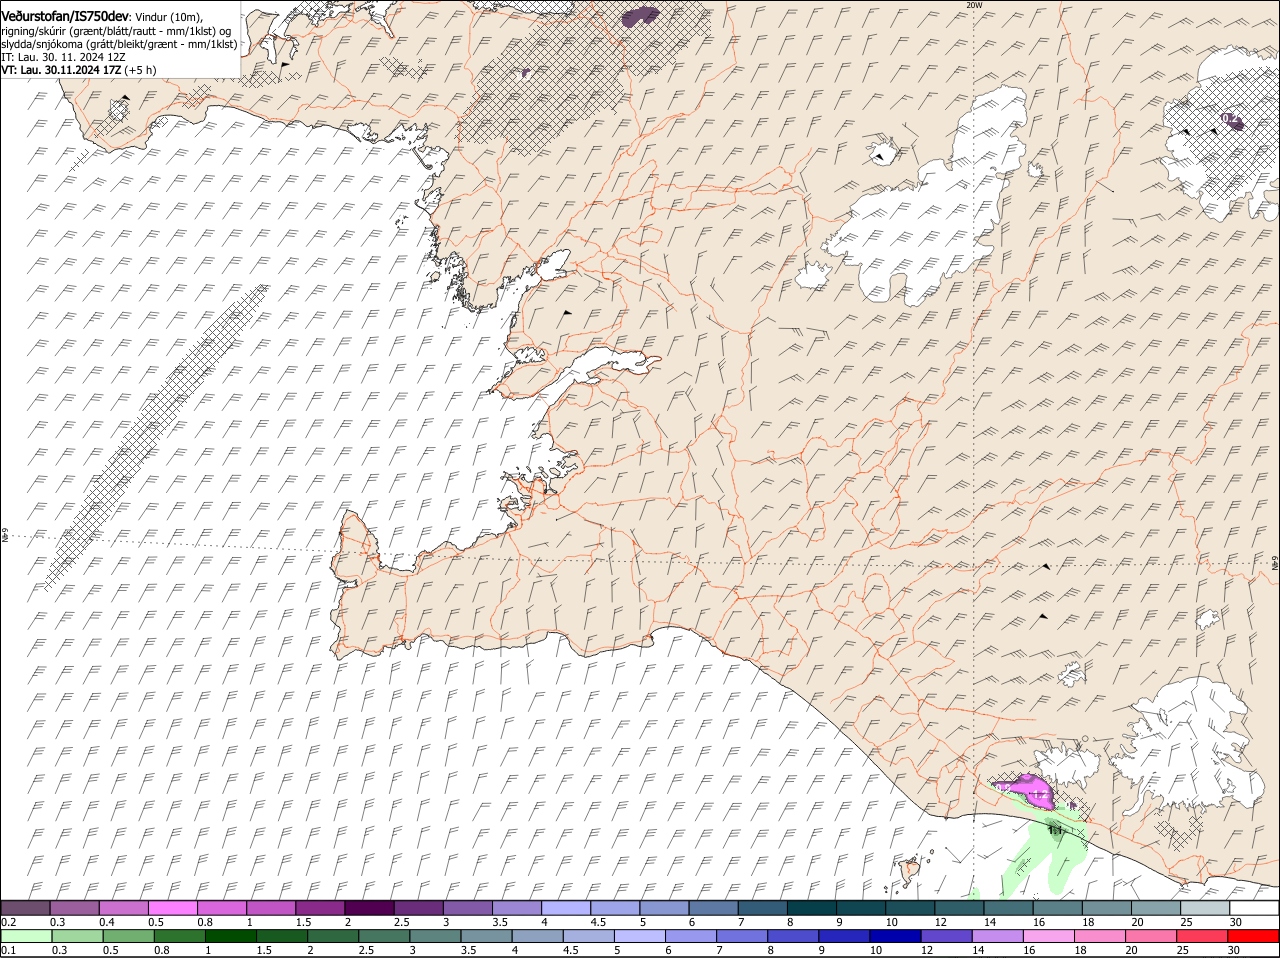Pick the upper-row swatch labelled 1

[271, 908]
